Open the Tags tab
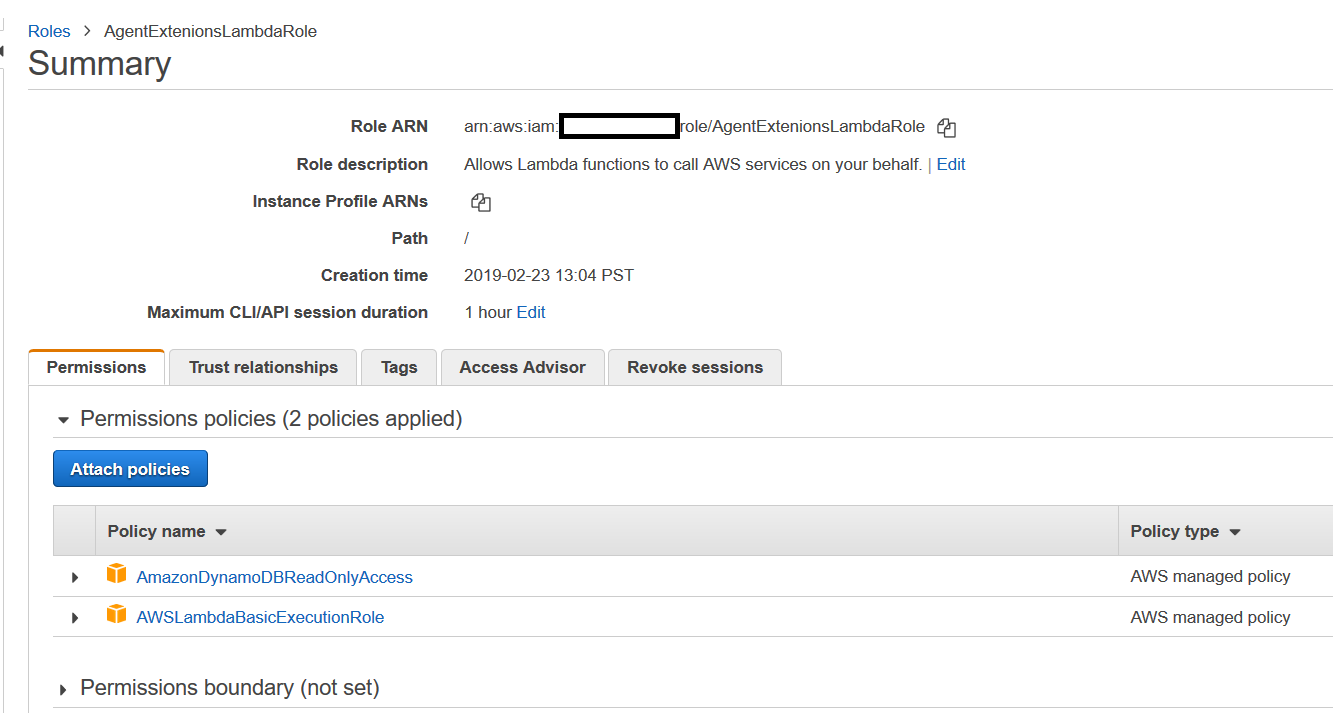 point(399,367)
